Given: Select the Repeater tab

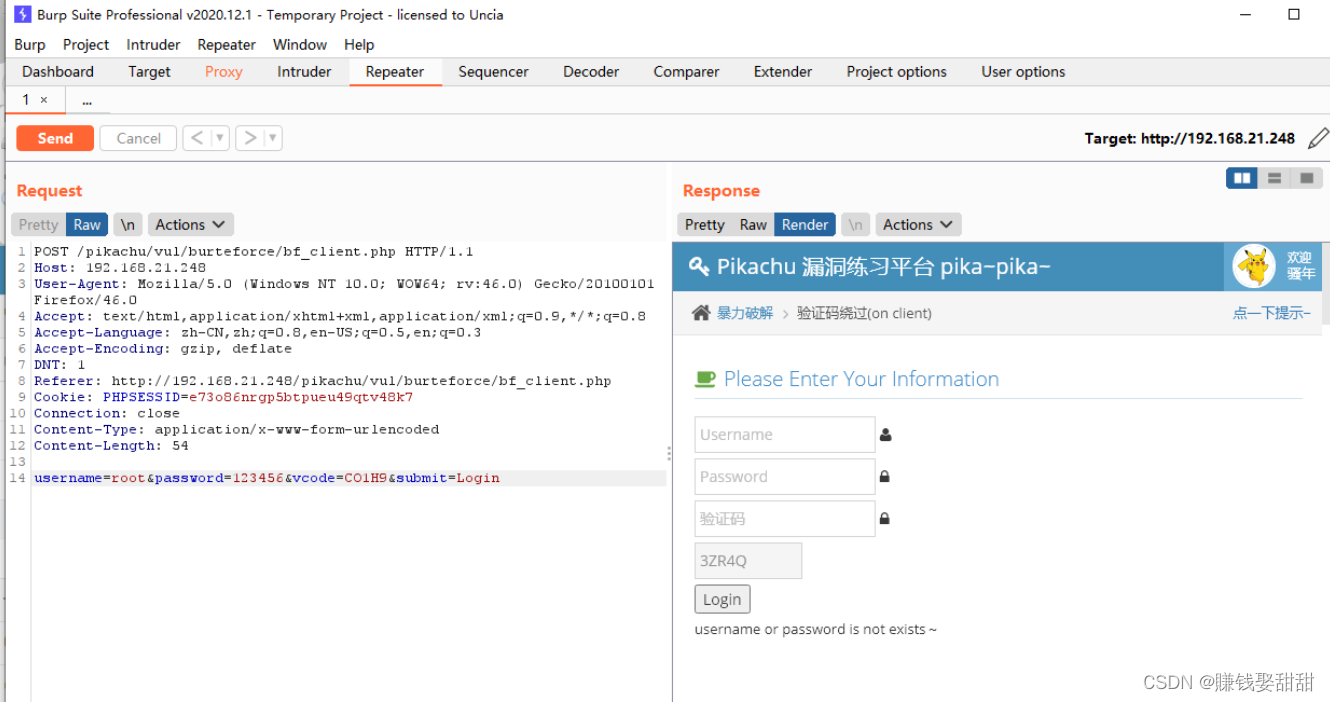Looking at the screenshot, I should coord(395,72).
